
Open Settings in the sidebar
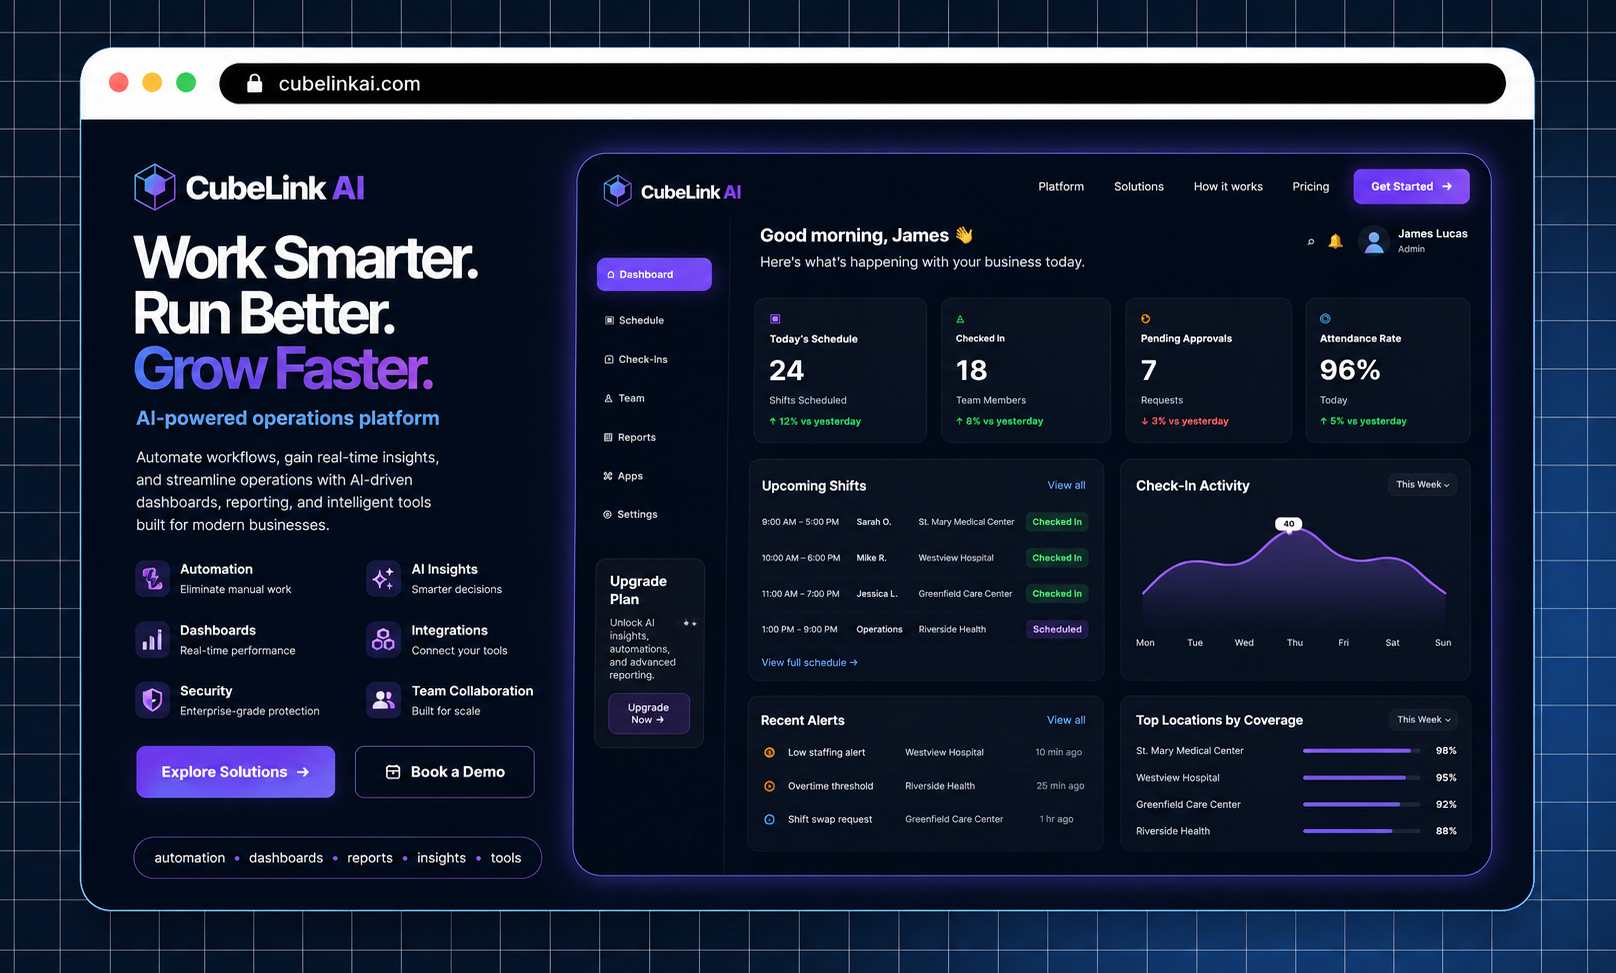(x=630, y=514)
